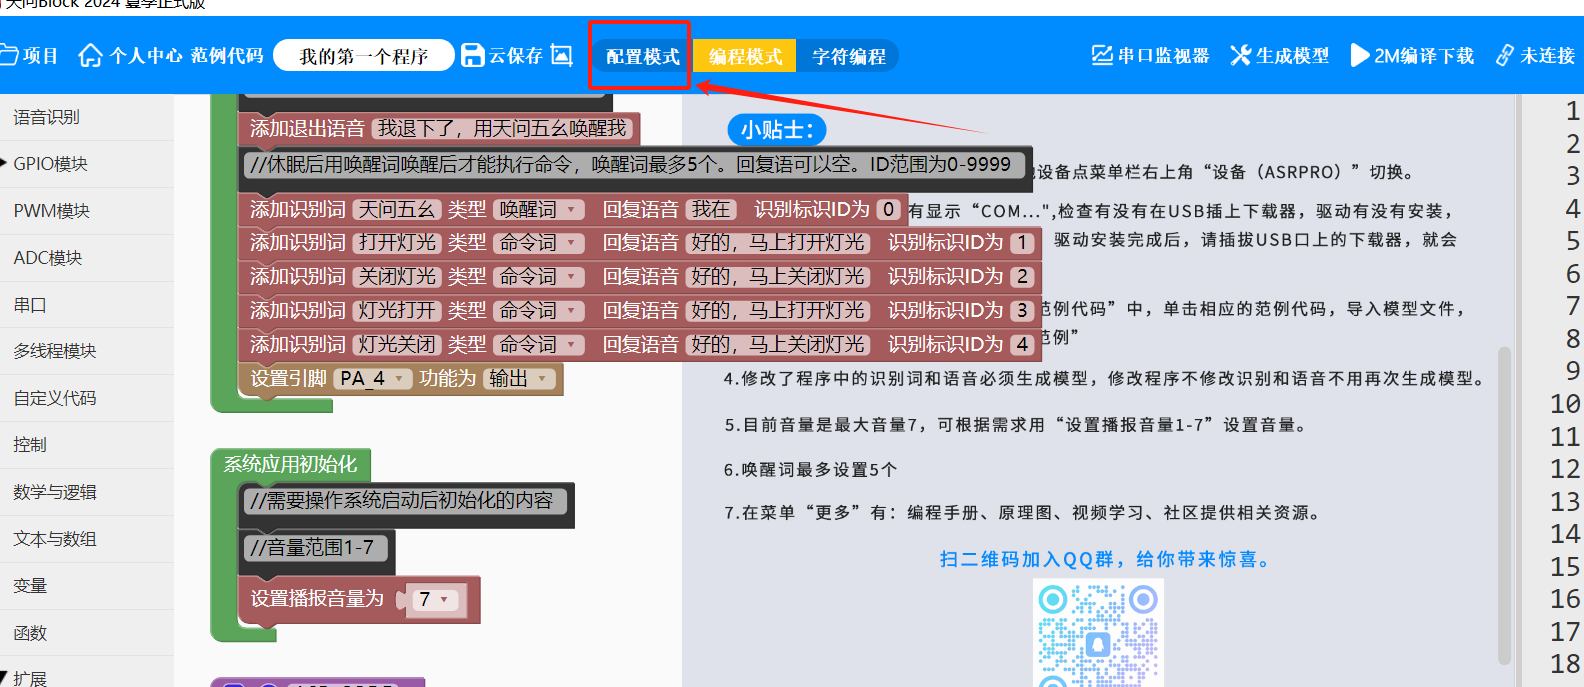Click 生成模型 tools icon
Viewport: 1584px width, 687px height.
click(x=1240, y=55)
